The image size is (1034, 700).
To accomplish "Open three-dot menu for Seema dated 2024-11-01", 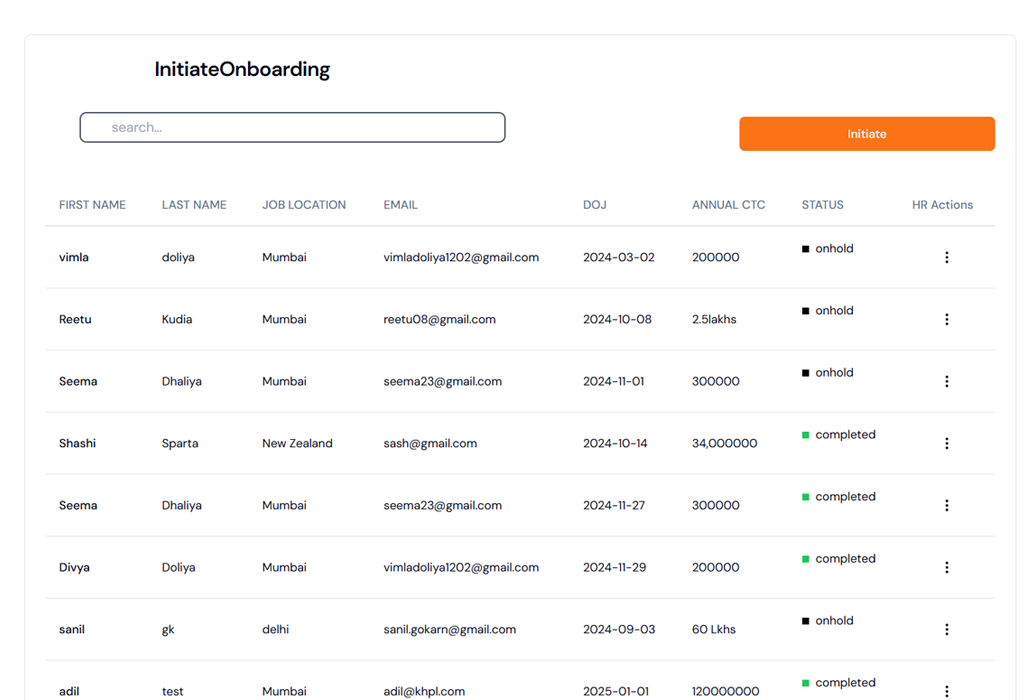I will 946,381.
